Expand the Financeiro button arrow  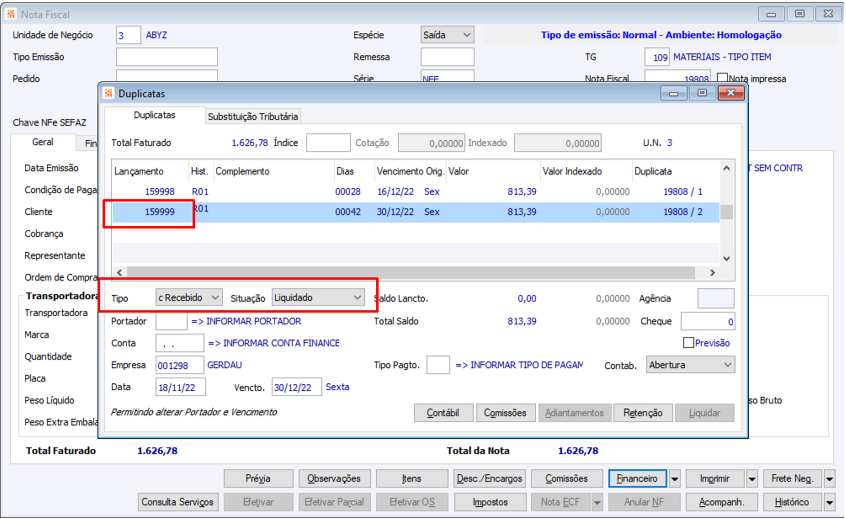click(x=674, y=479)
